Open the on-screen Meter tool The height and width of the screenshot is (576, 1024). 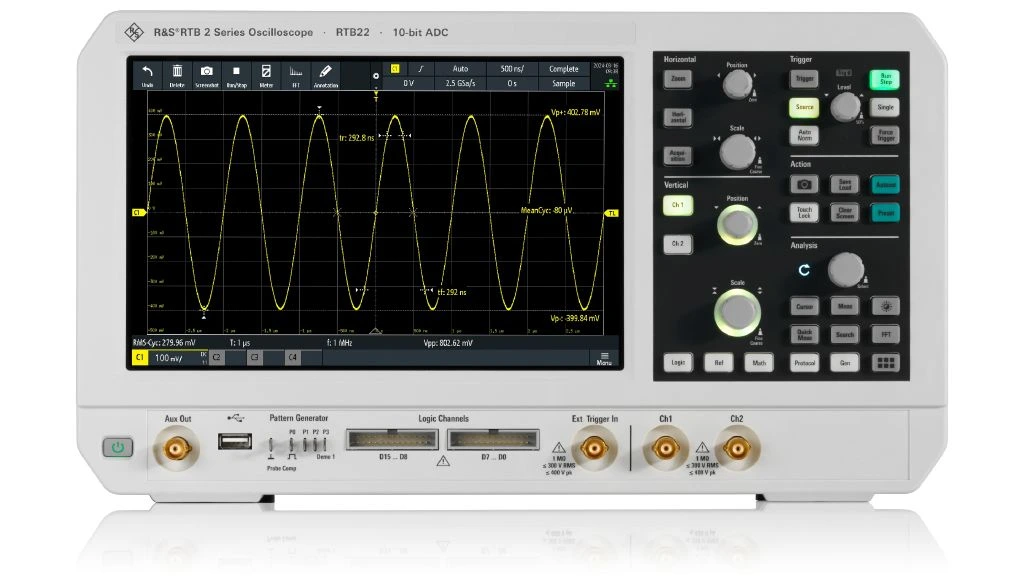coord(266,75)
